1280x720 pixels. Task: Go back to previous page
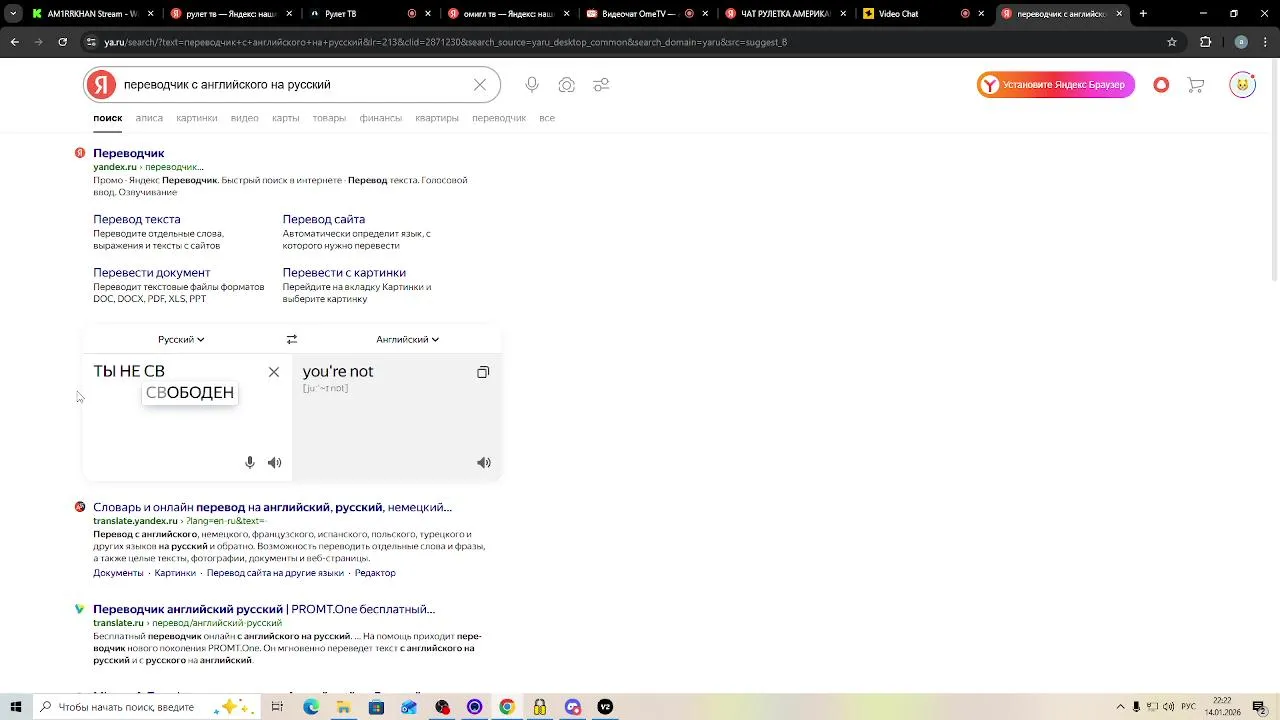[14, 42]
